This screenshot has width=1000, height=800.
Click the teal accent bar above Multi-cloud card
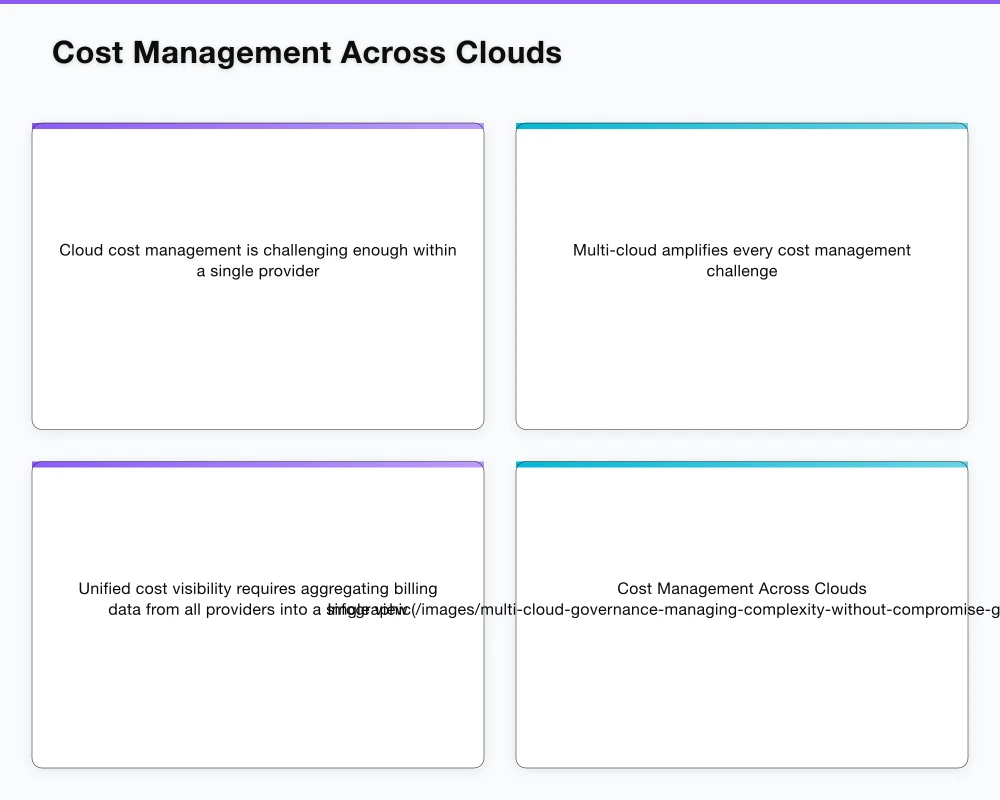pos(741,126)
